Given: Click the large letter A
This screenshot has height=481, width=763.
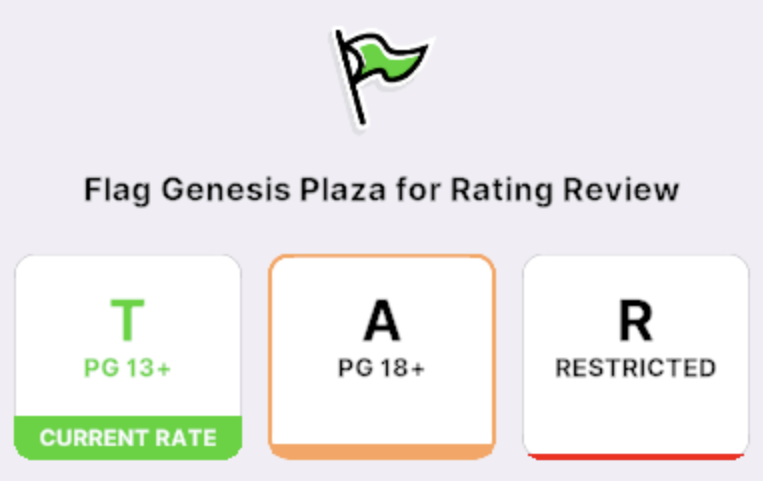Looking at the screenshot, I should (x=381, y=321).
